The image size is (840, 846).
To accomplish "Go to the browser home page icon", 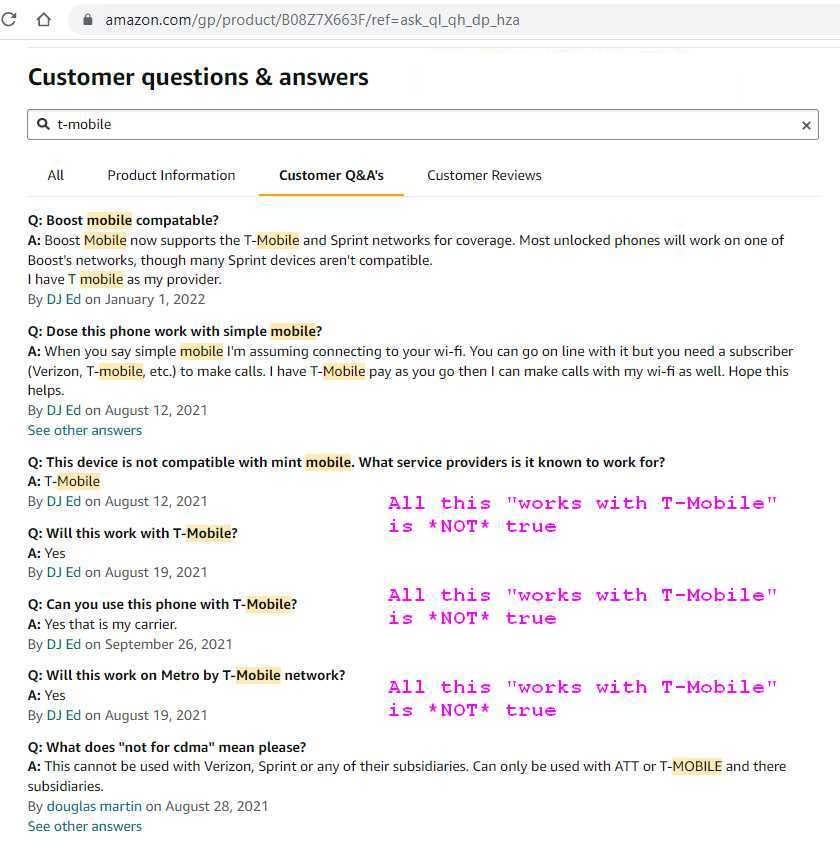I will coord(43,19).
